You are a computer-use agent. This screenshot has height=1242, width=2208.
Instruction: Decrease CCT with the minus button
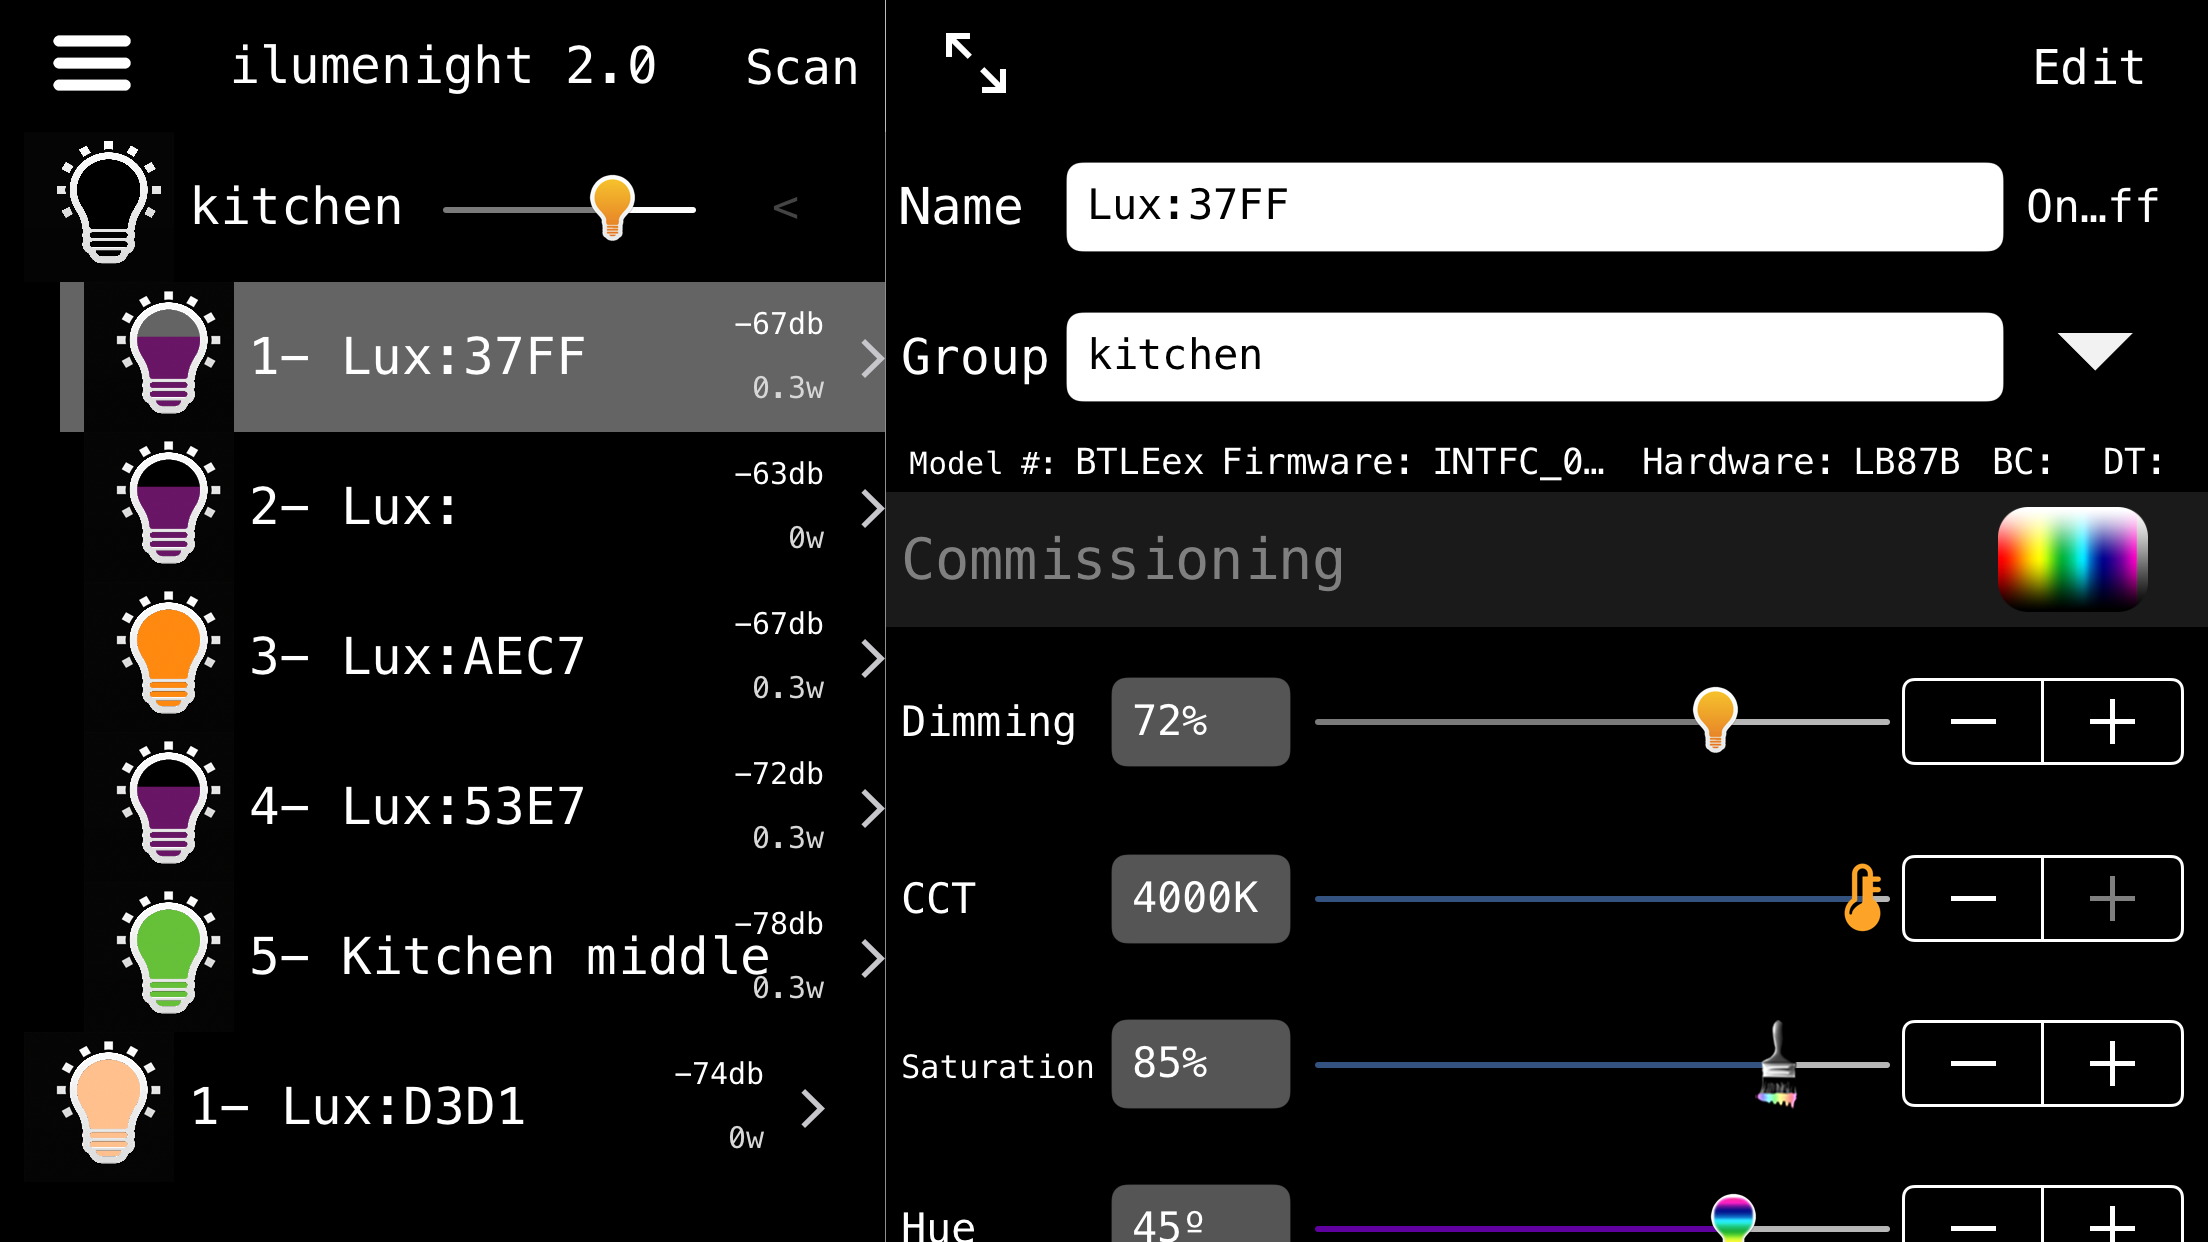[1973, 898]
